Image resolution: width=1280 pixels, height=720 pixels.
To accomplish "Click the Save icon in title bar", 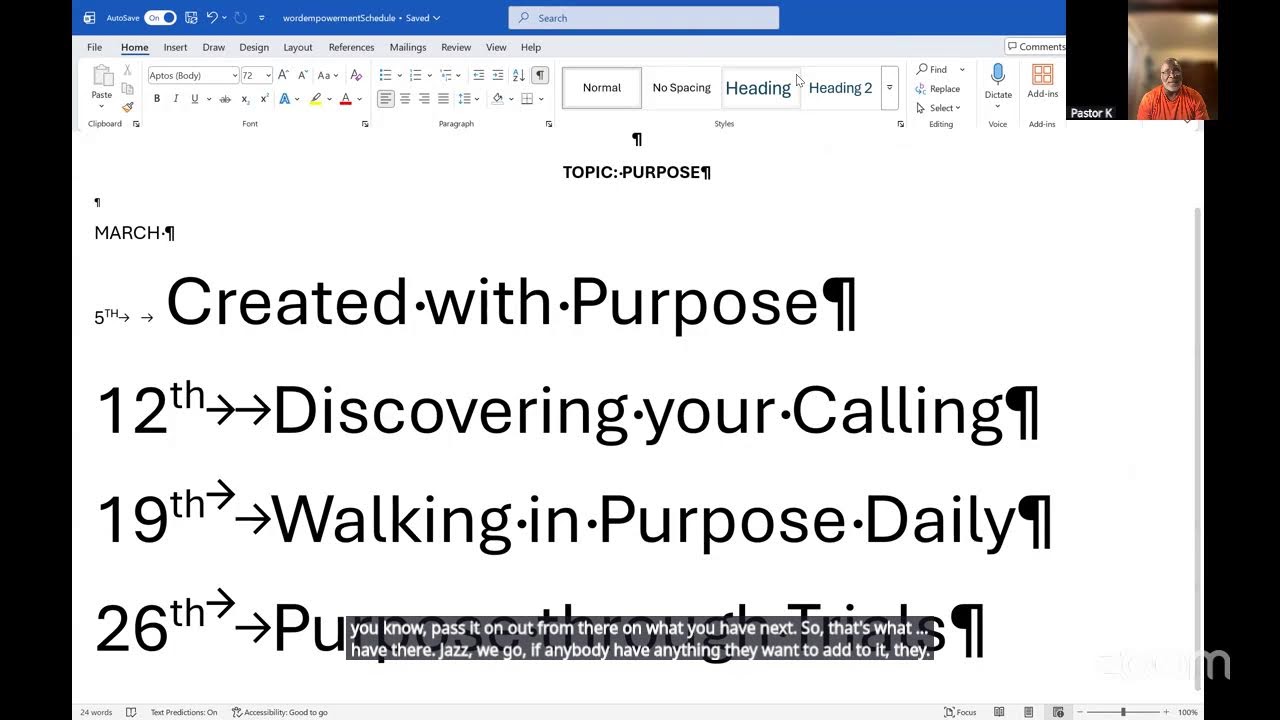I will pyautogui.click(x=191, y=17).
